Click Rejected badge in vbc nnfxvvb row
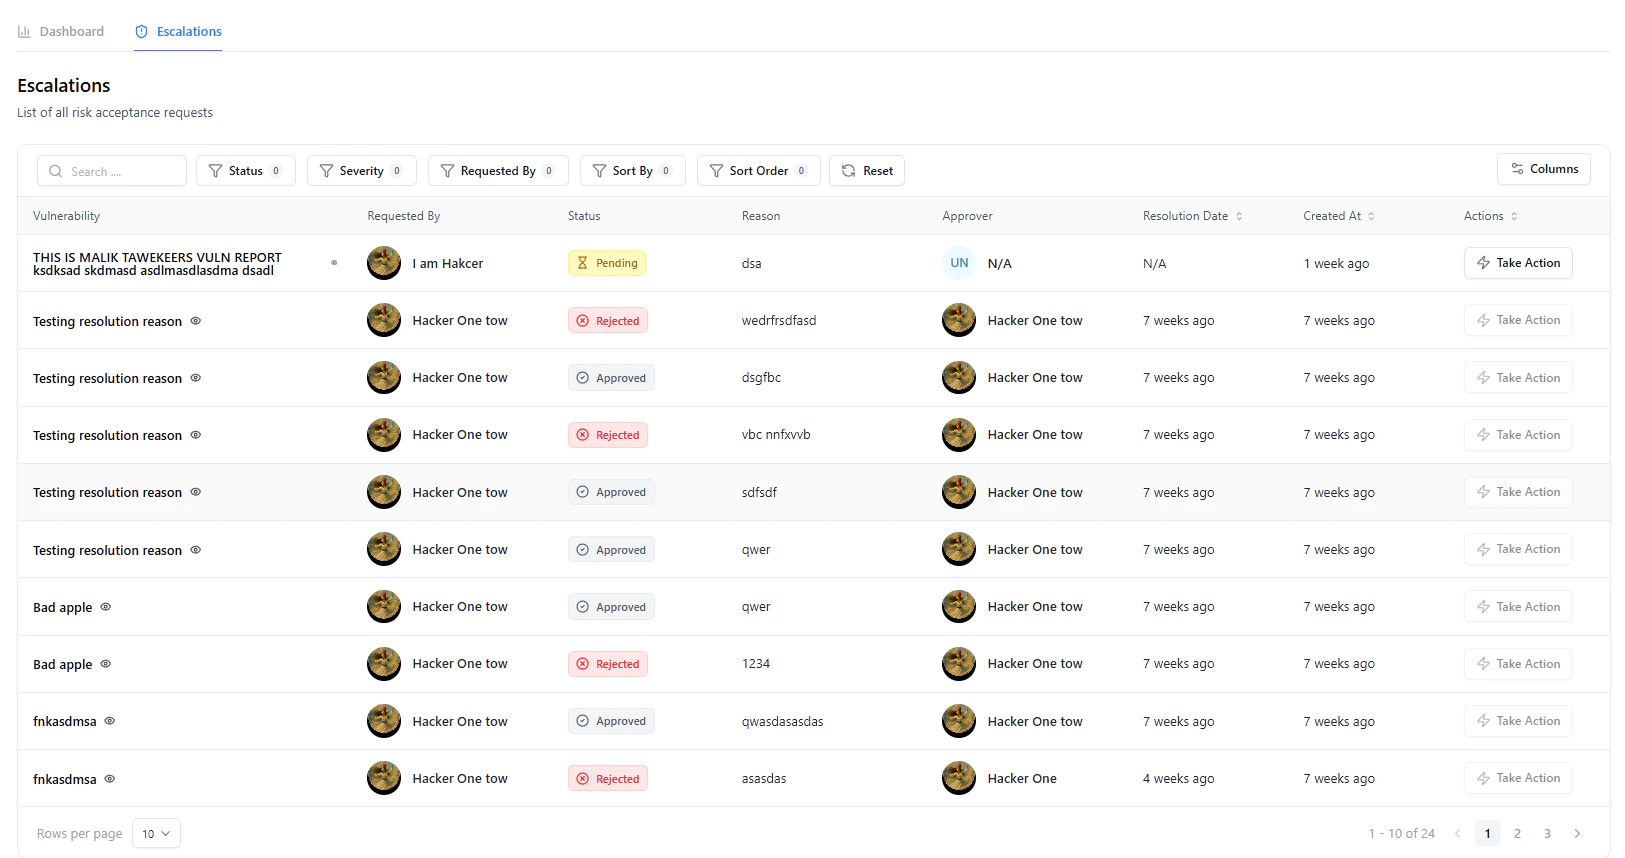The image size is (1625, 858). pyautogui.click(x=608, y=435)
